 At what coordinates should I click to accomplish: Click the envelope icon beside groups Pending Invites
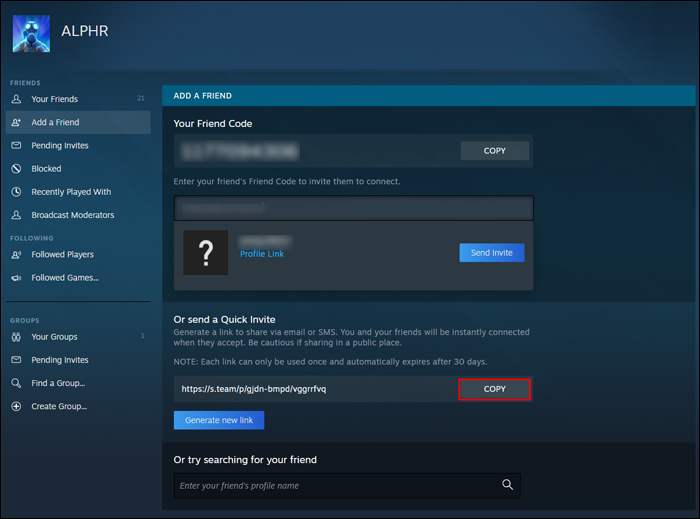point(16,360)
